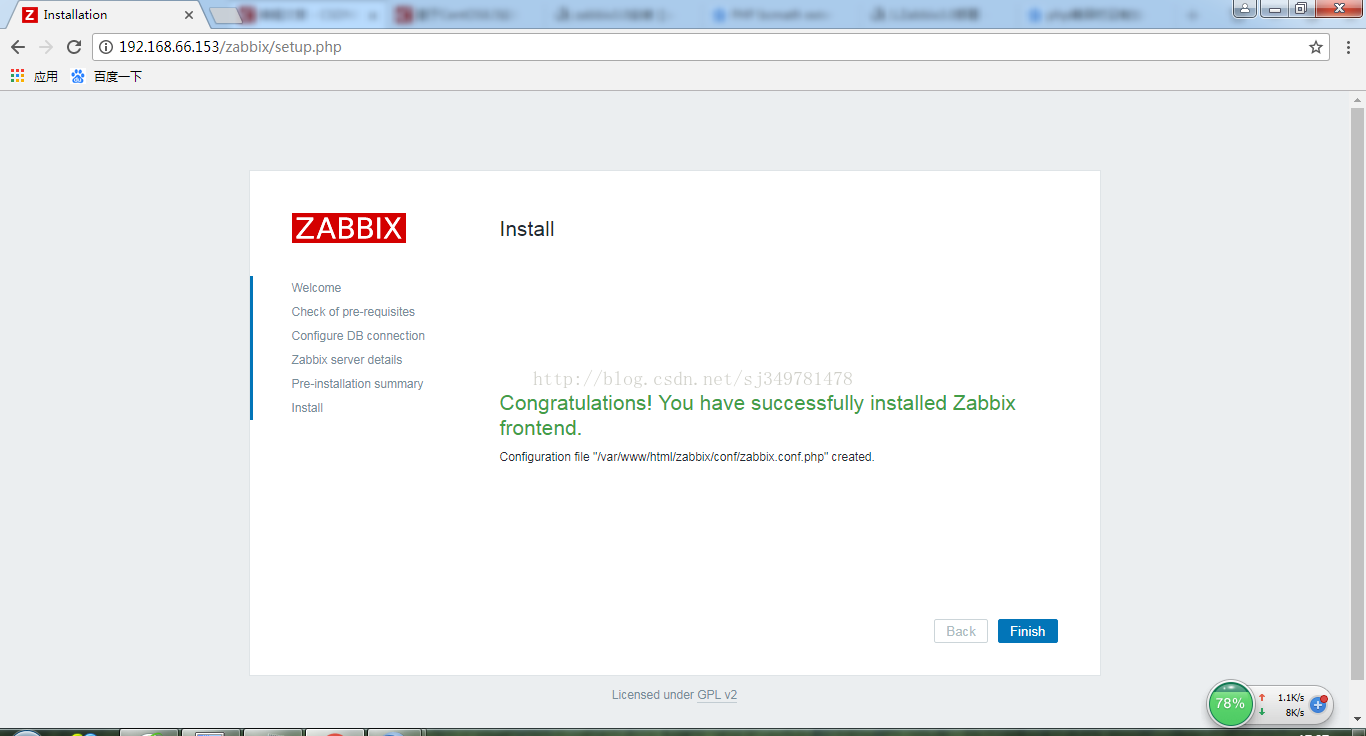Bookmark this page with the star icon

[x=1316, y=47]
